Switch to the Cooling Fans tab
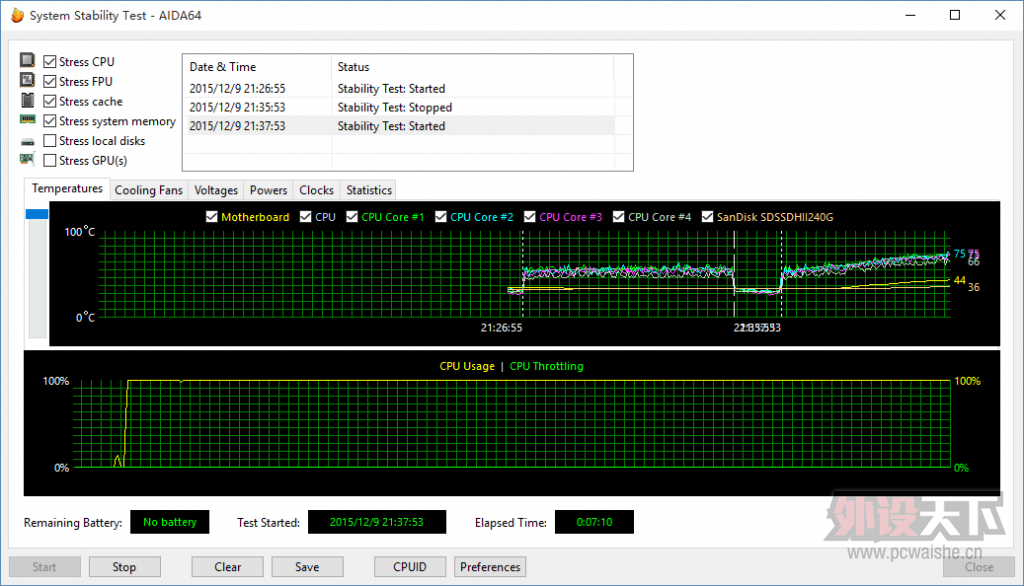This screenshot has height=586, width=1024. [x=148, y=190]
